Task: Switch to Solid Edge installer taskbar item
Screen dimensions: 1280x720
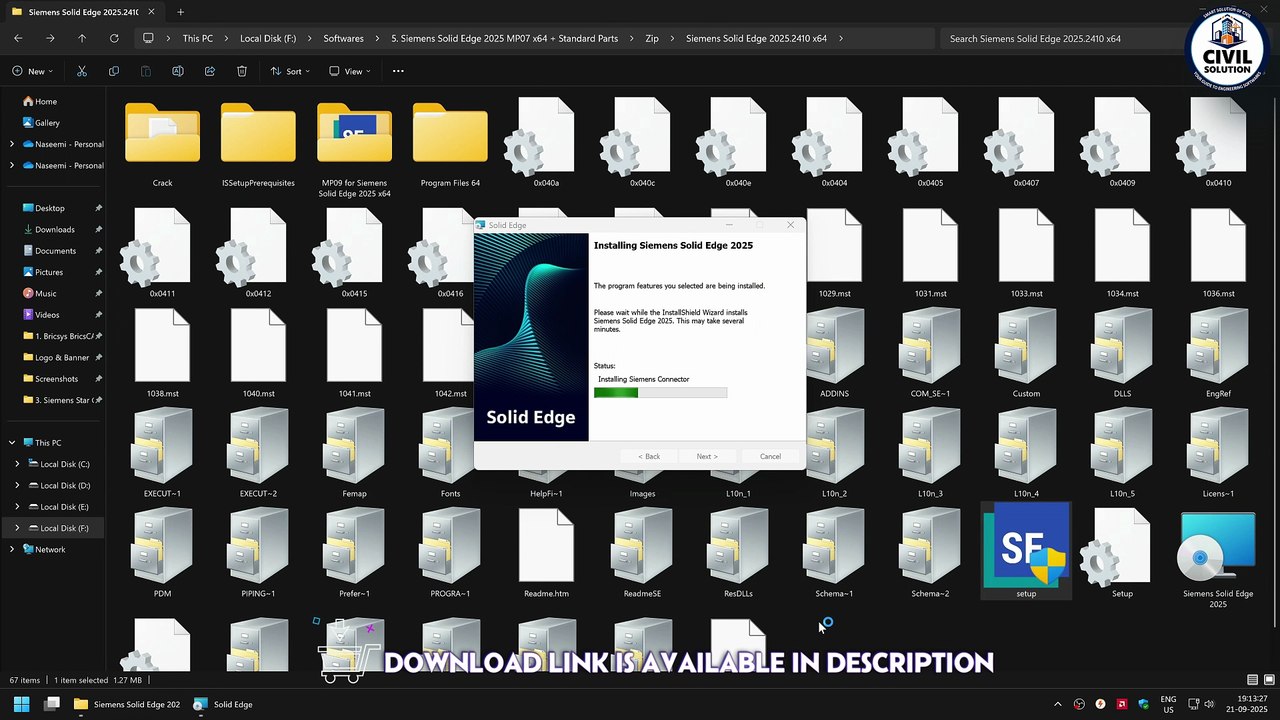Action: pos(223,704)
